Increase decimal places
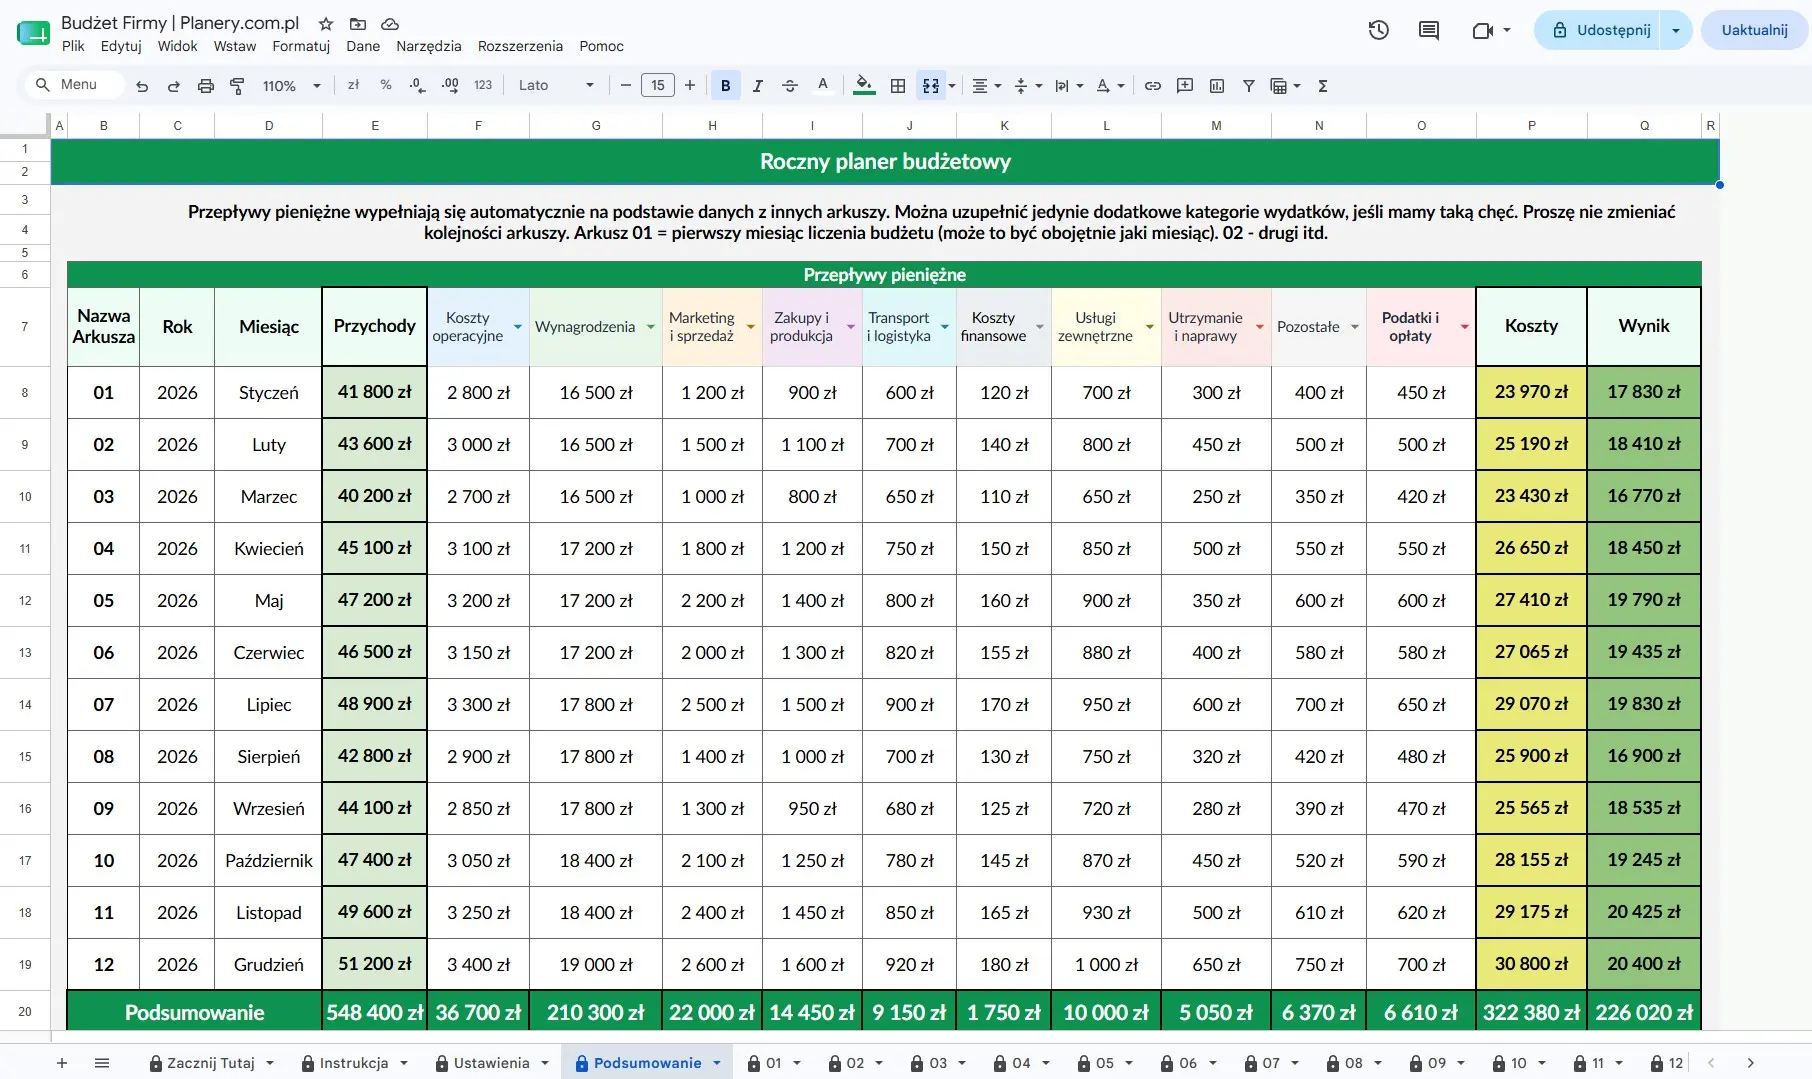The image size is (1812, 1079). pos(450,86)
